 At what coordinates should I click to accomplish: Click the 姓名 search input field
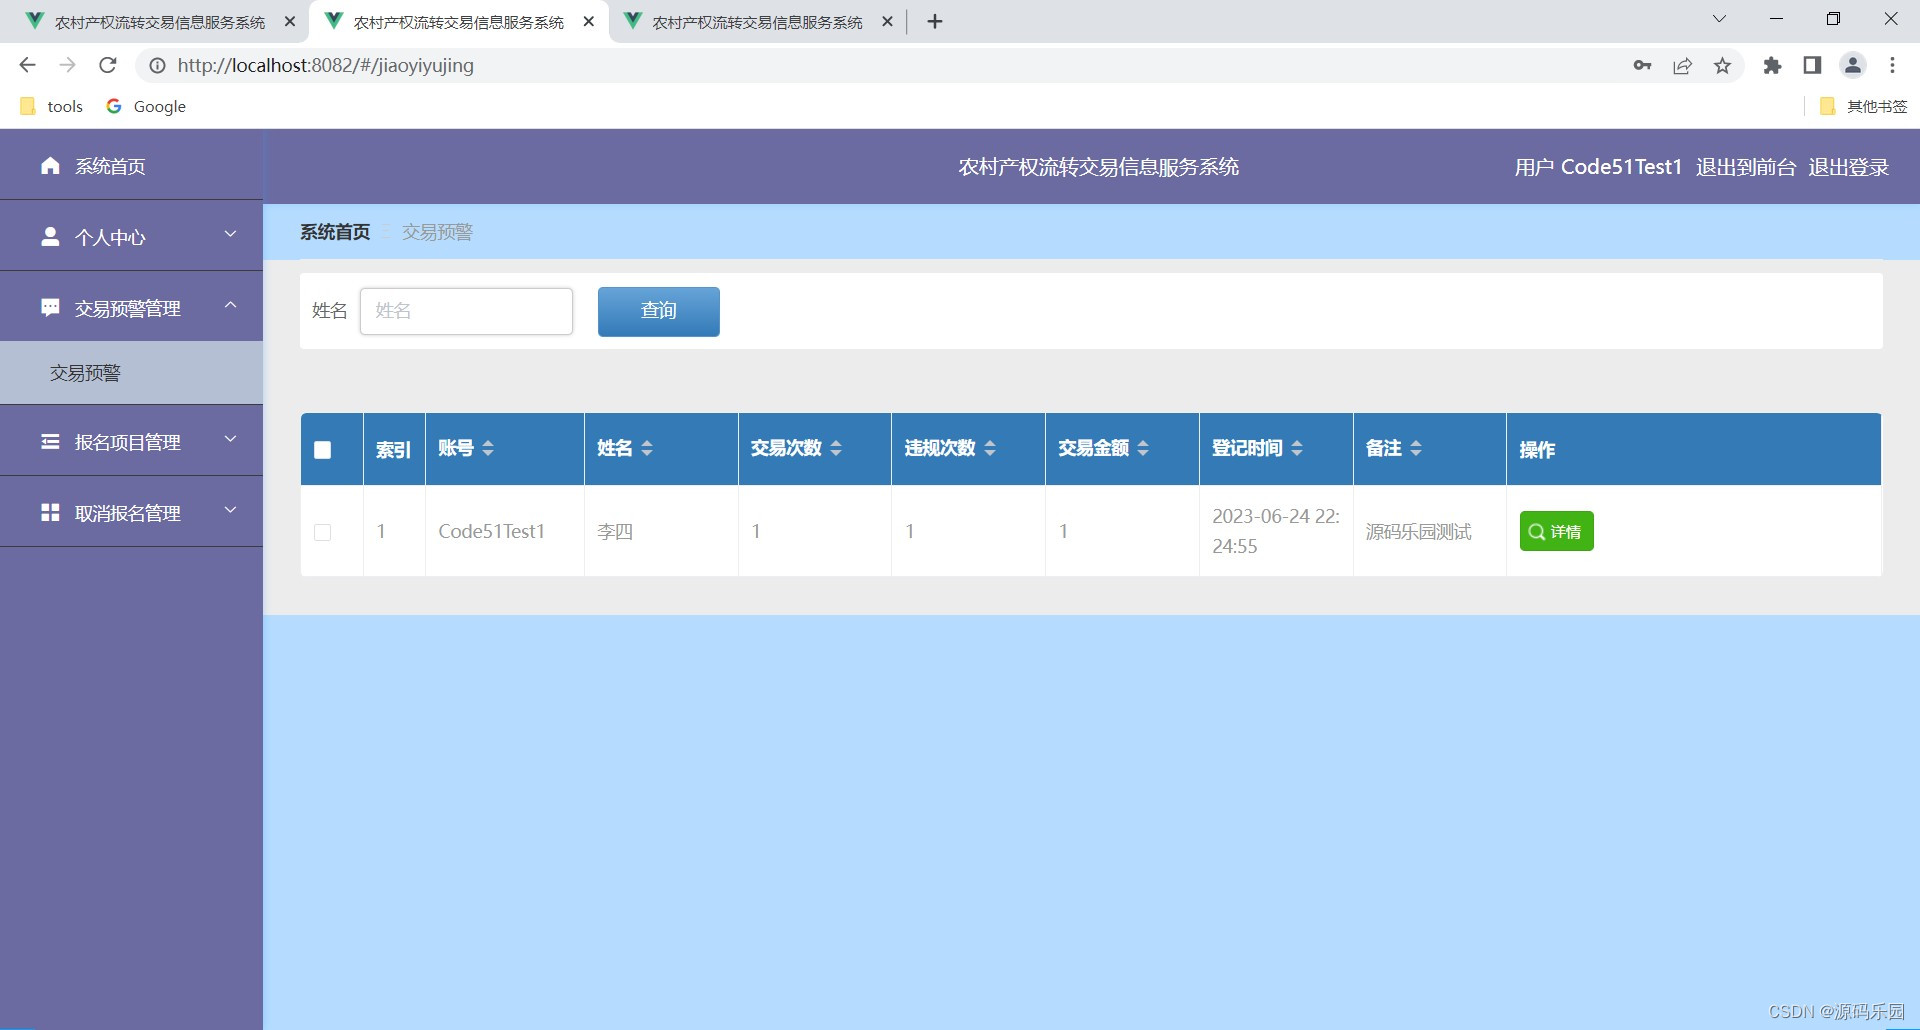466,311
